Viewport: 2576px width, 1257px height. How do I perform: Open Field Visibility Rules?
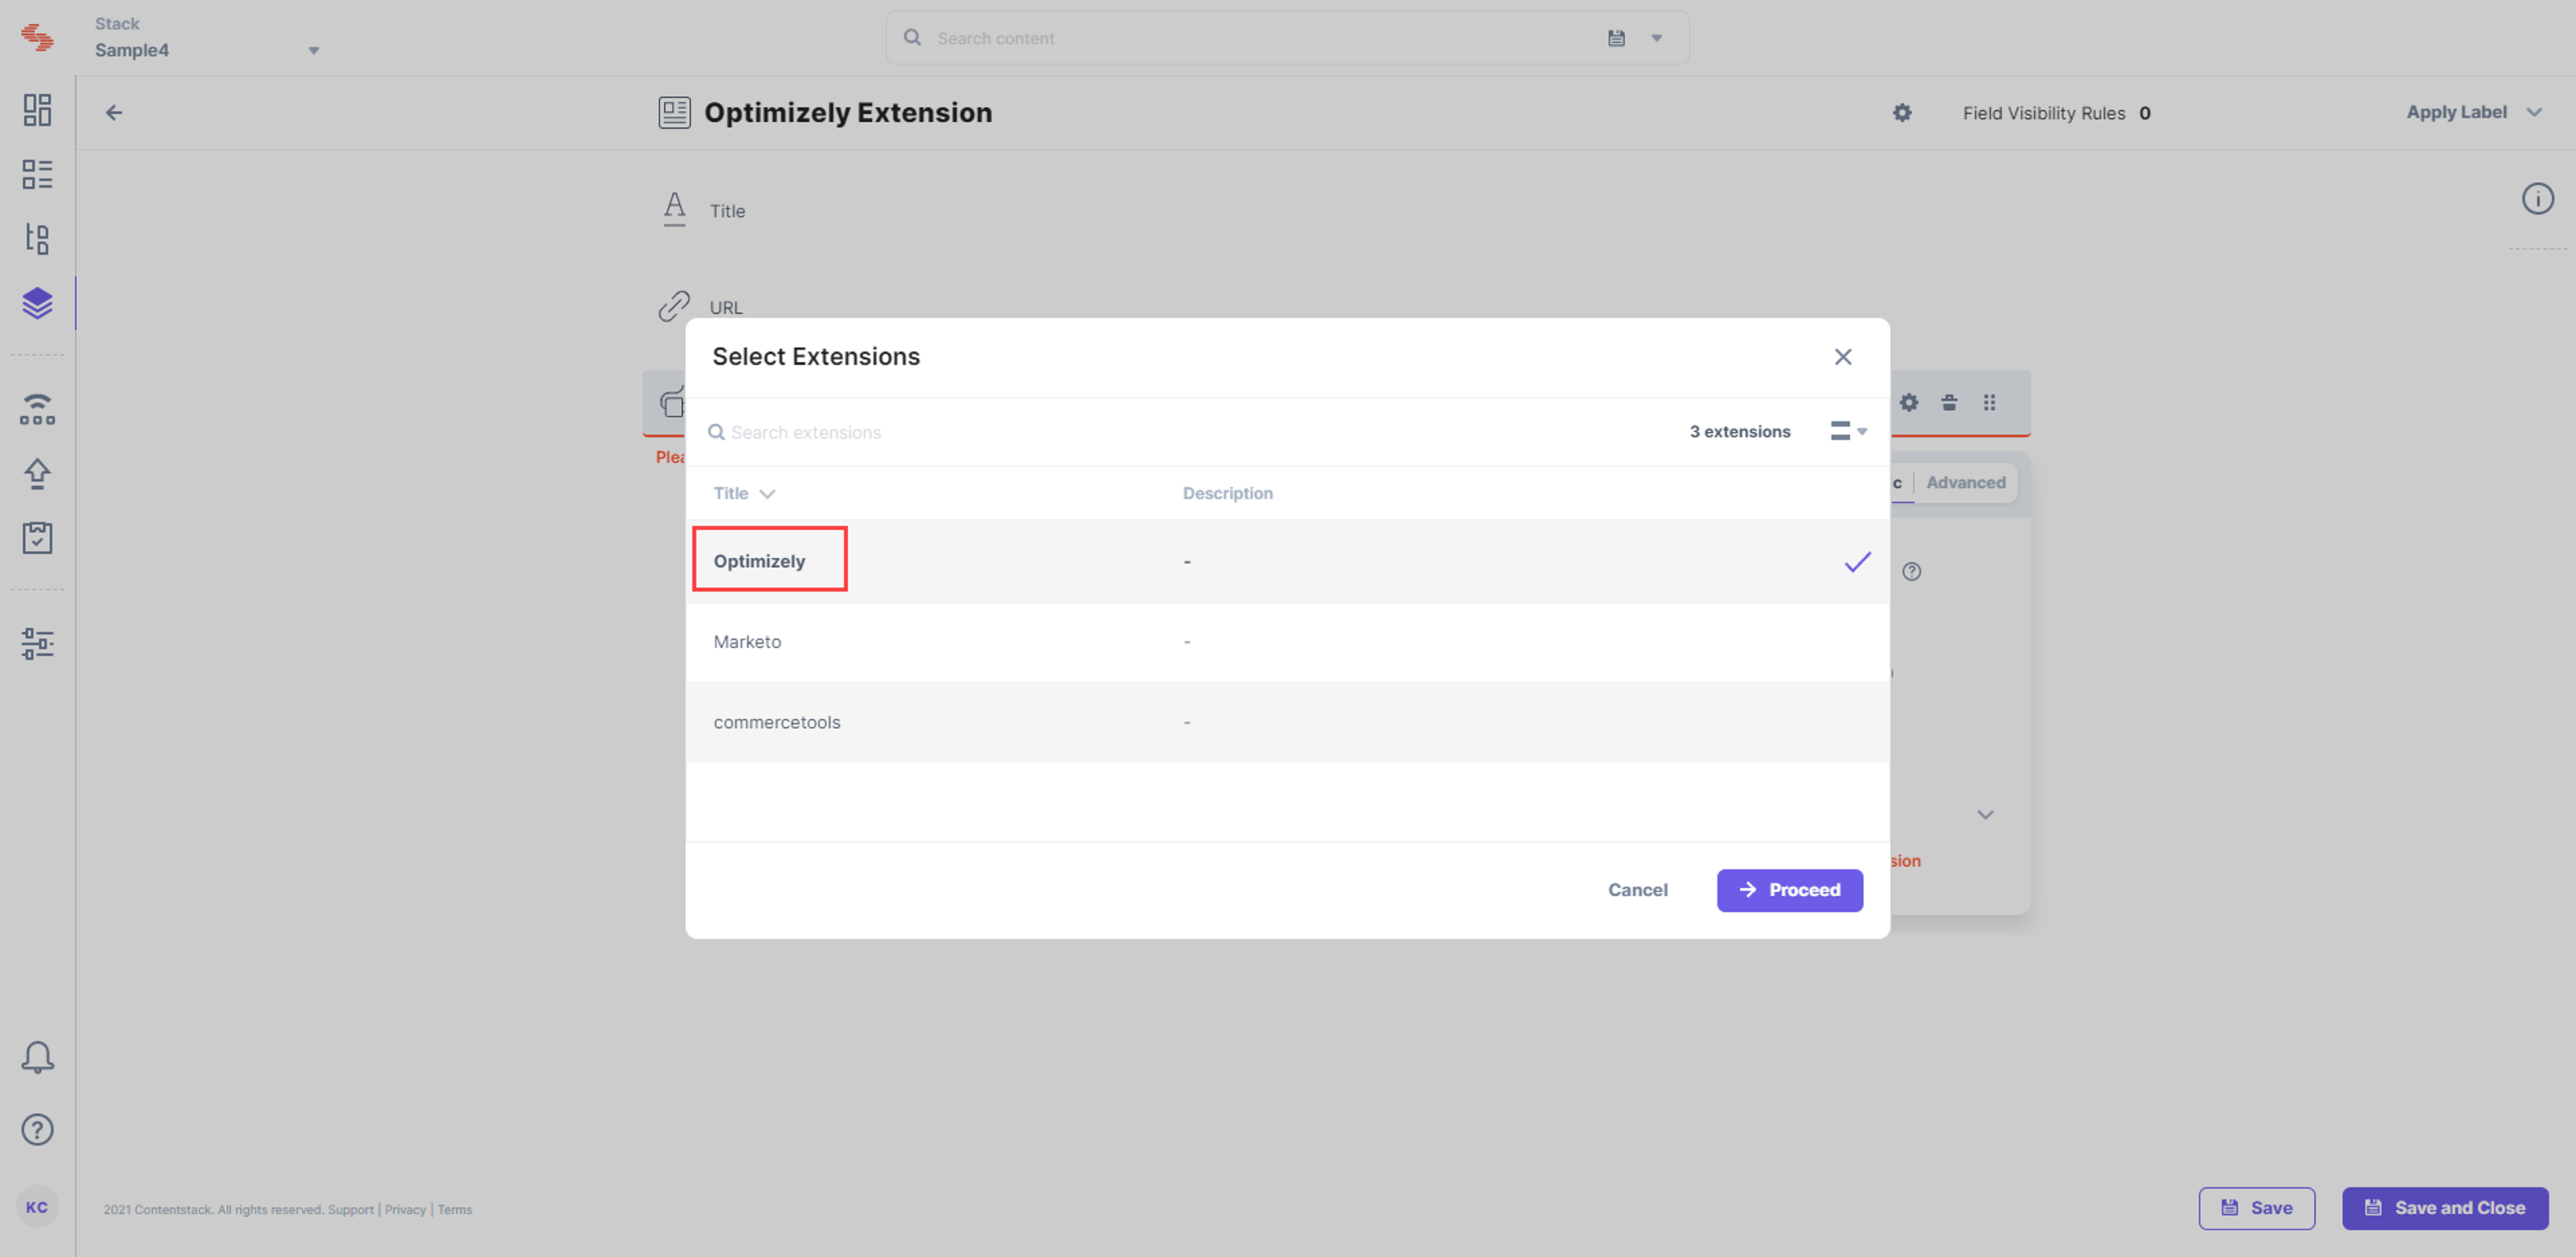click(x=2056, y=113)
